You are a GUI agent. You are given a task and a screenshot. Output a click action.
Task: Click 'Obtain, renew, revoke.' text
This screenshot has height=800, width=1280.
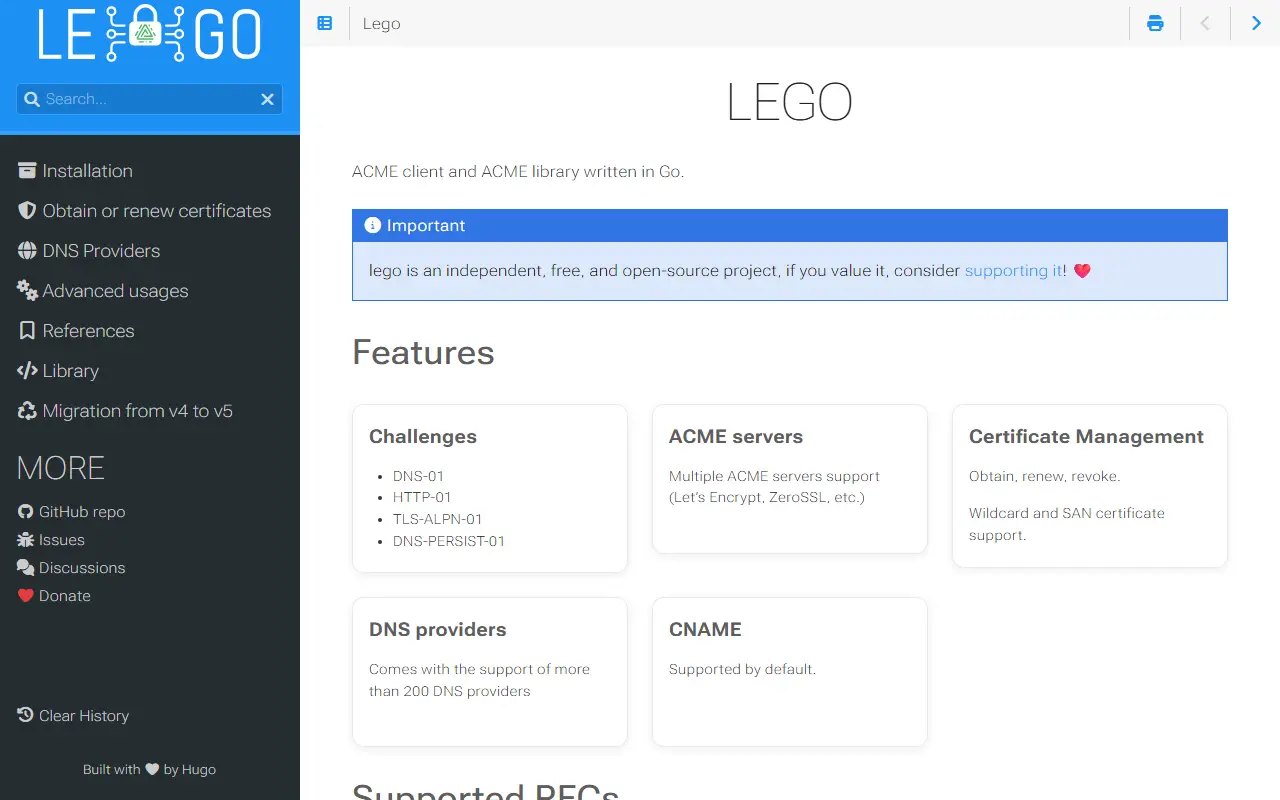coord(1045,476)
